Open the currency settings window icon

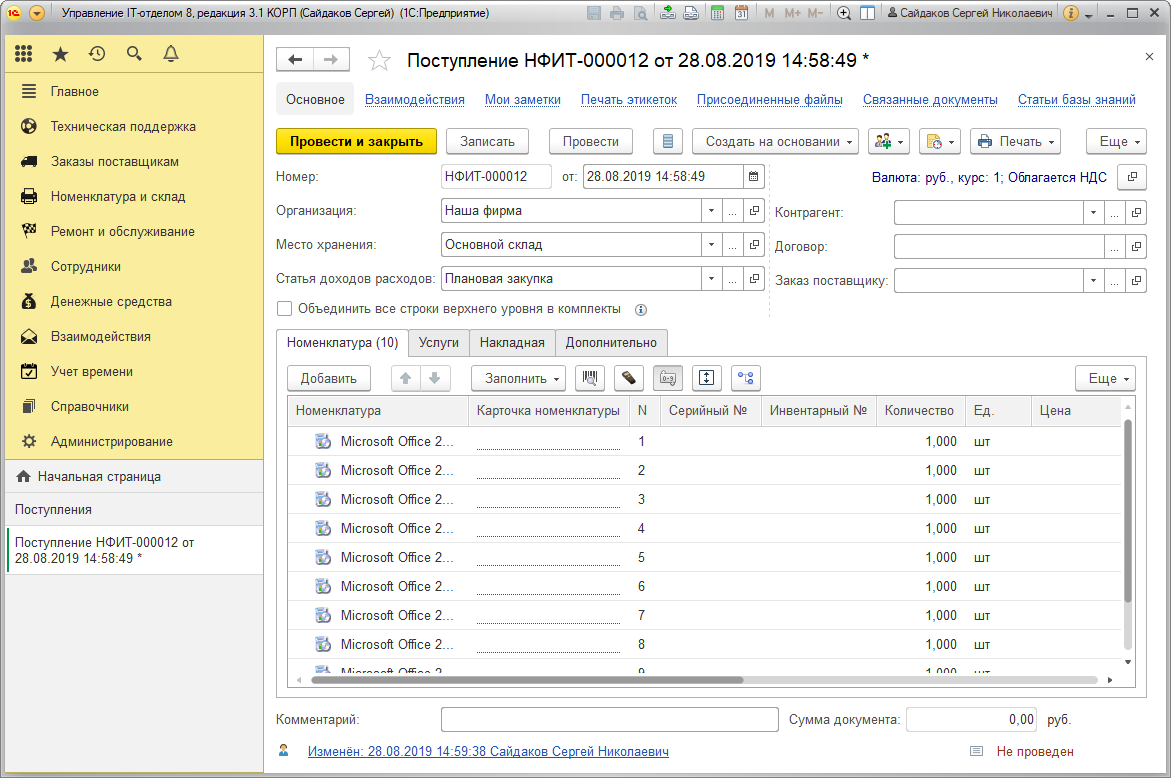[x=1132, y=177]
